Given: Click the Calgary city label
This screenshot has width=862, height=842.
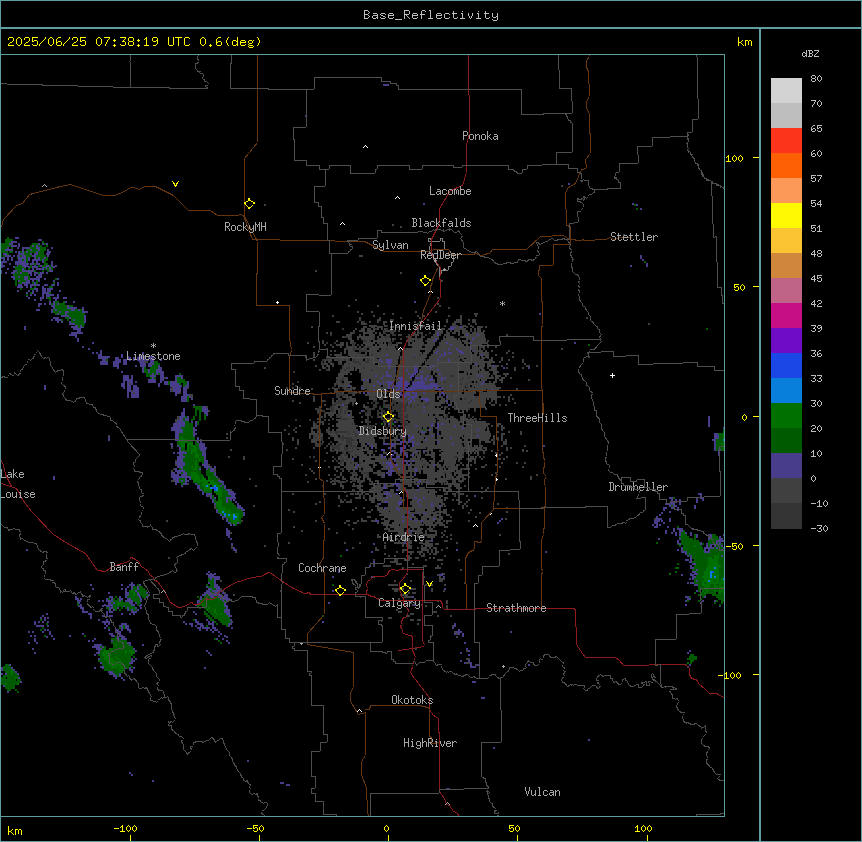Looking at the screenshot, I should pos(399,603).
